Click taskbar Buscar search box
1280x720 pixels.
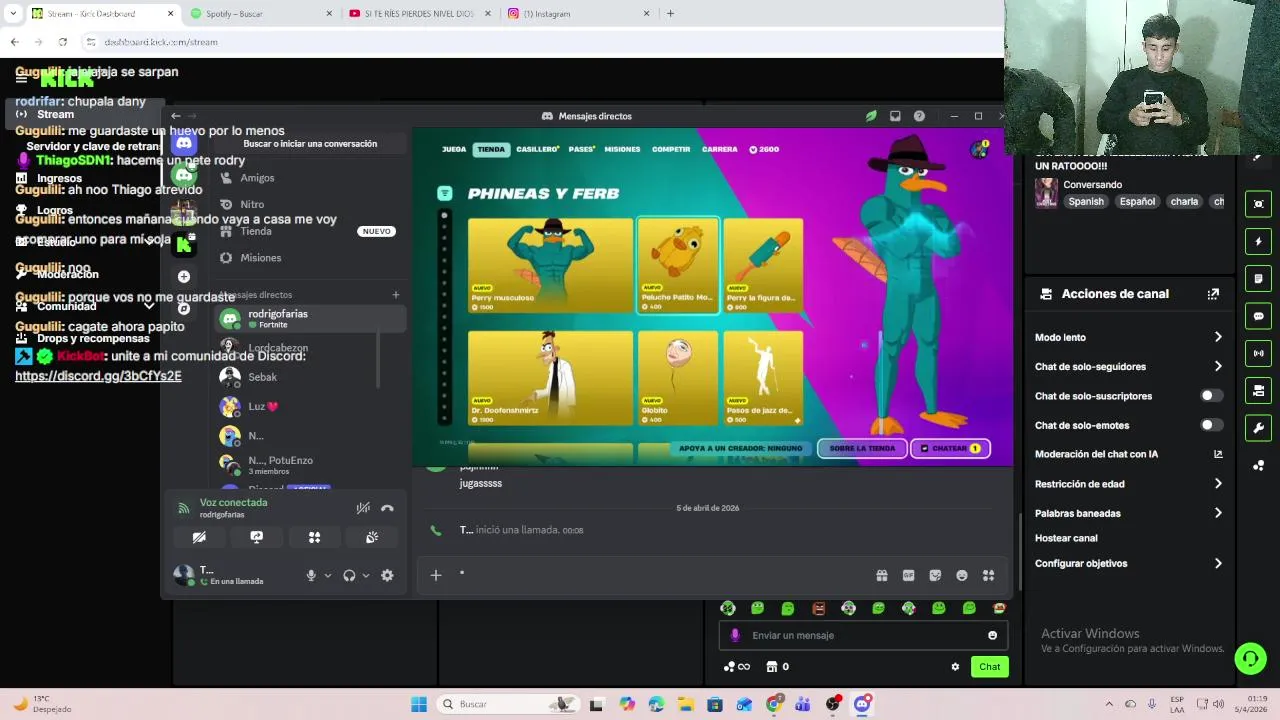tap(507, 704)
